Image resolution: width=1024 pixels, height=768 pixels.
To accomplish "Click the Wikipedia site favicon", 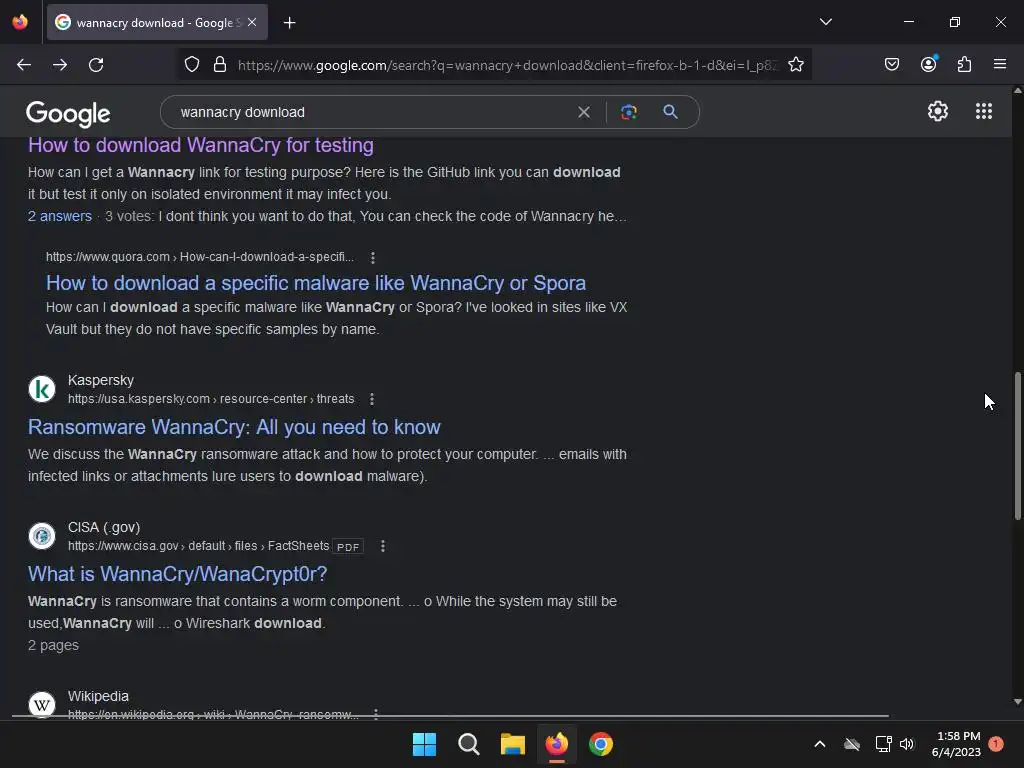I will 42,705.
